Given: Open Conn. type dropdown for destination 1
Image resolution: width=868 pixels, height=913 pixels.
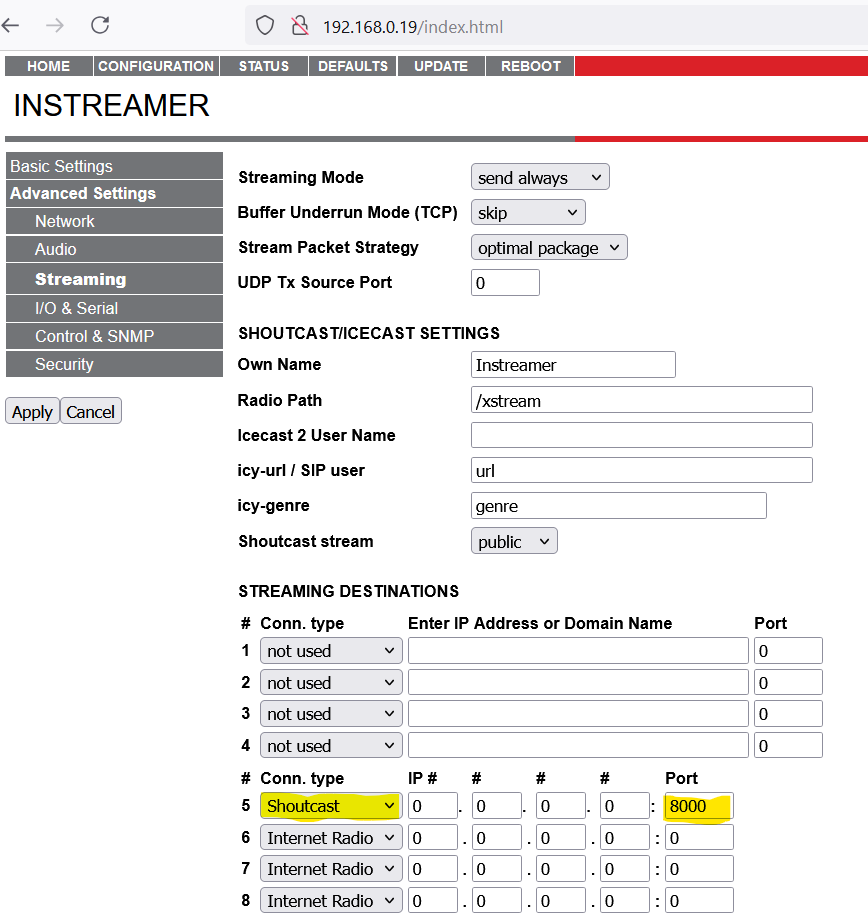Looking at the screenshot, I should 330,650.
